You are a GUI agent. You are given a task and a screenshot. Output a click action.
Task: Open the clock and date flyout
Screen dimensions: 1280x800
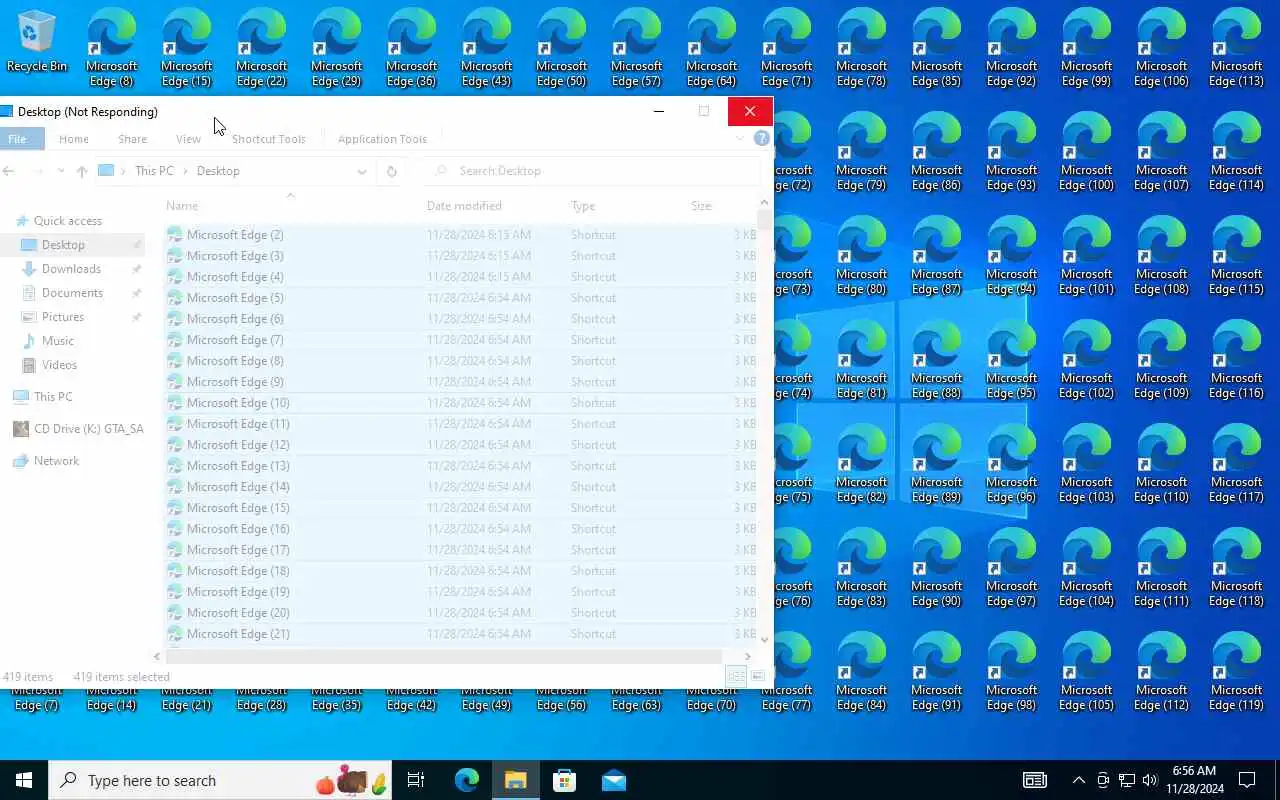1194,780
